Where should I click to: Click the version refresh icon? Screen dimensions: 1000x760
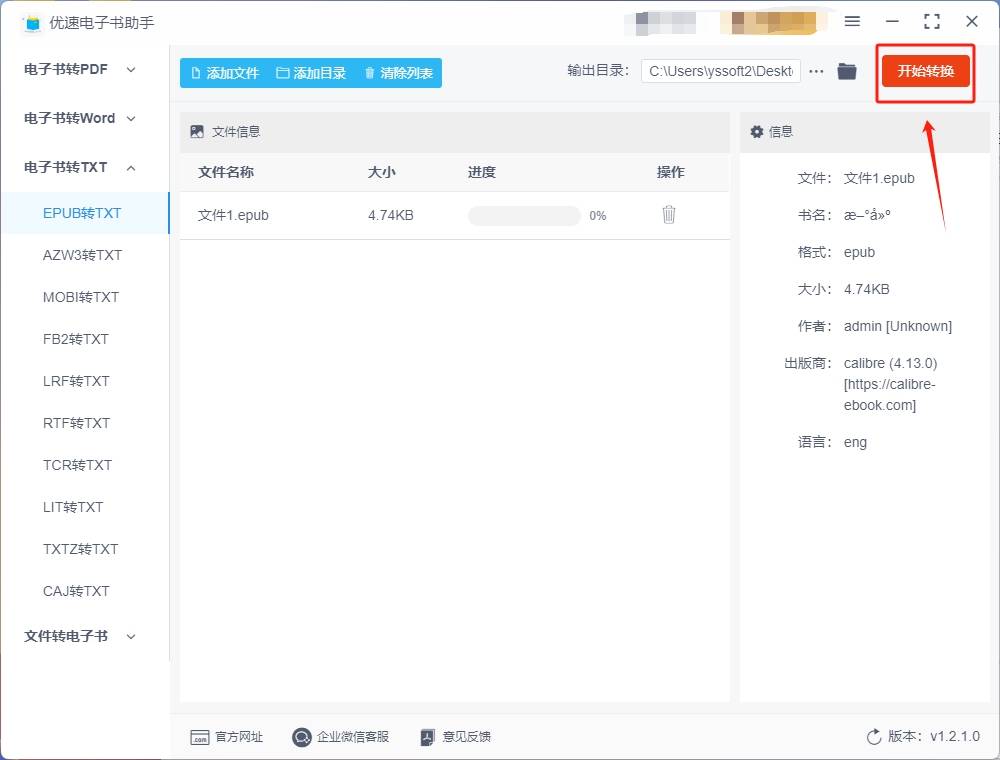pyautogui.click(x=874, y=737)
